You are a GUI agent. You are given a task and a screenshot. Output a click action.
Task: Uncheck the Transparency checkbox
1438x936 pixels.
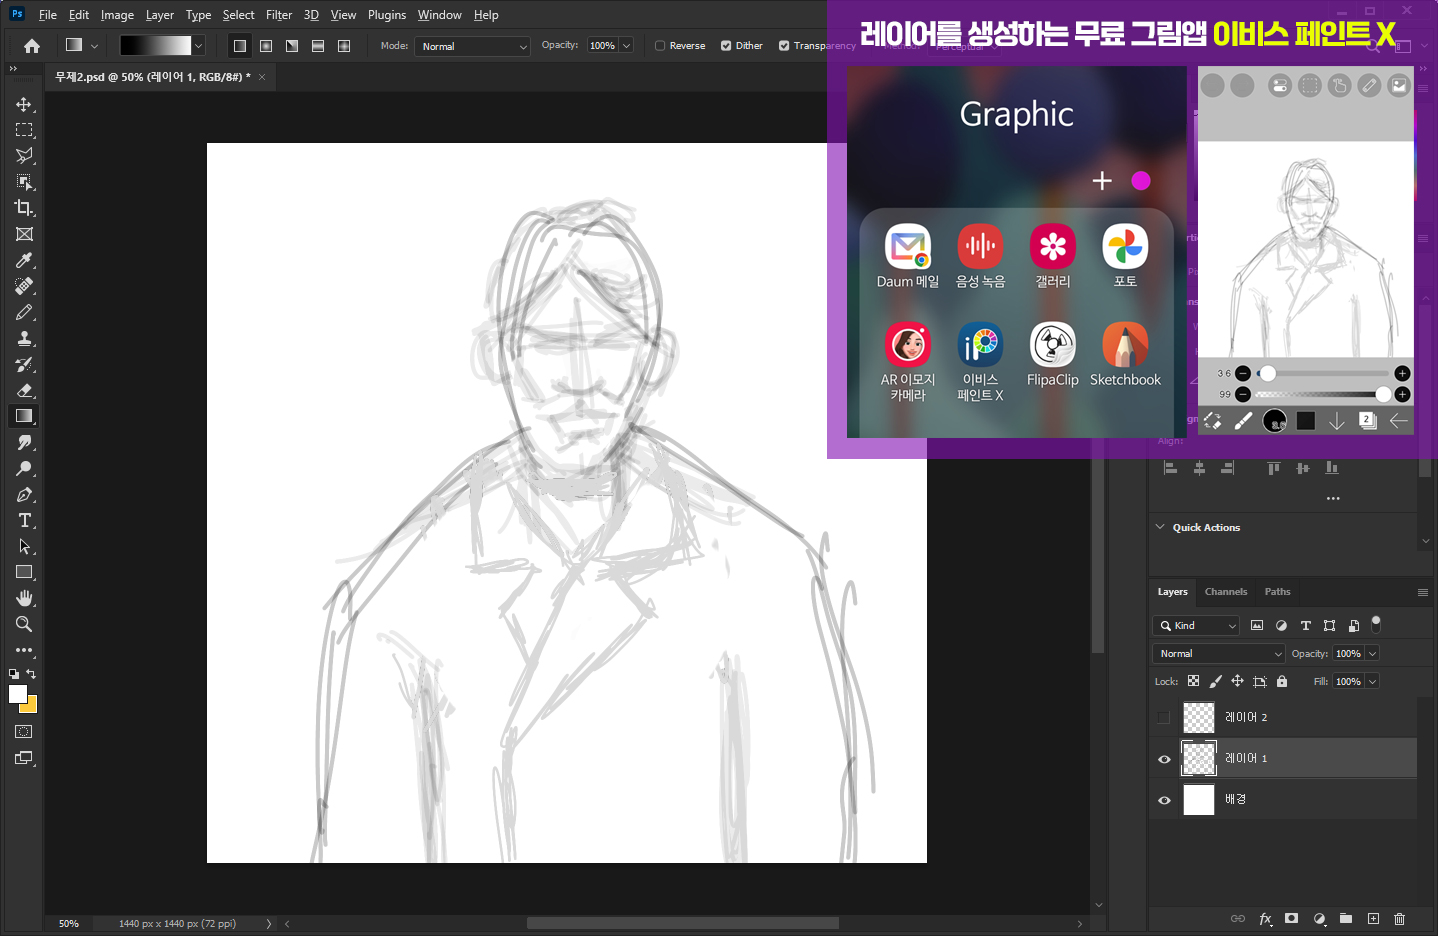(x=784, y=46)
